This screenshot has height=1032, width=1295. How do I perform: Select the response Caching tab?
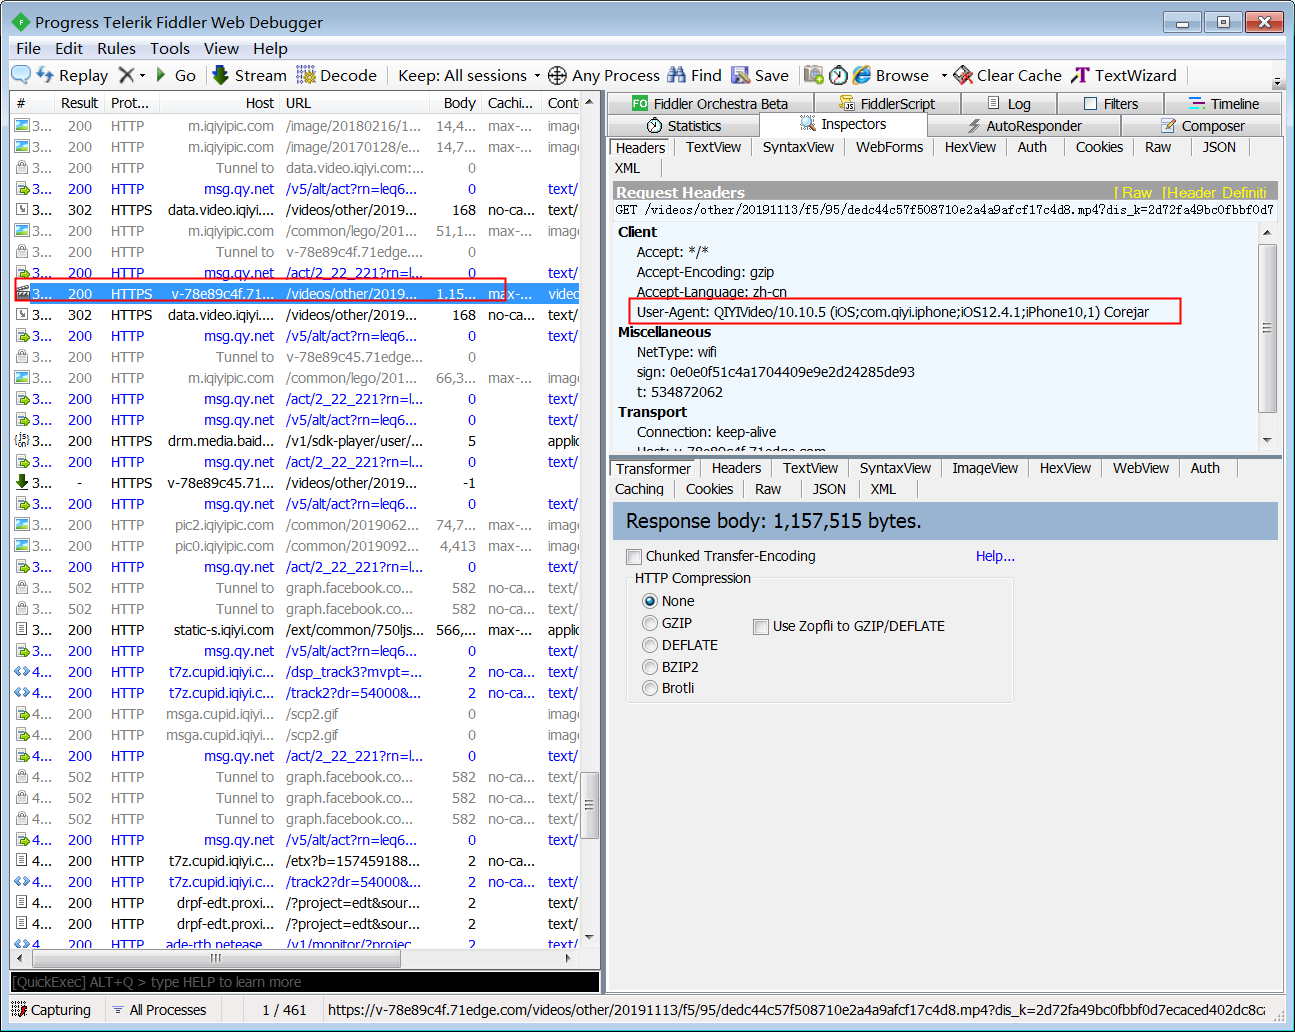click(x=639, y=489)
